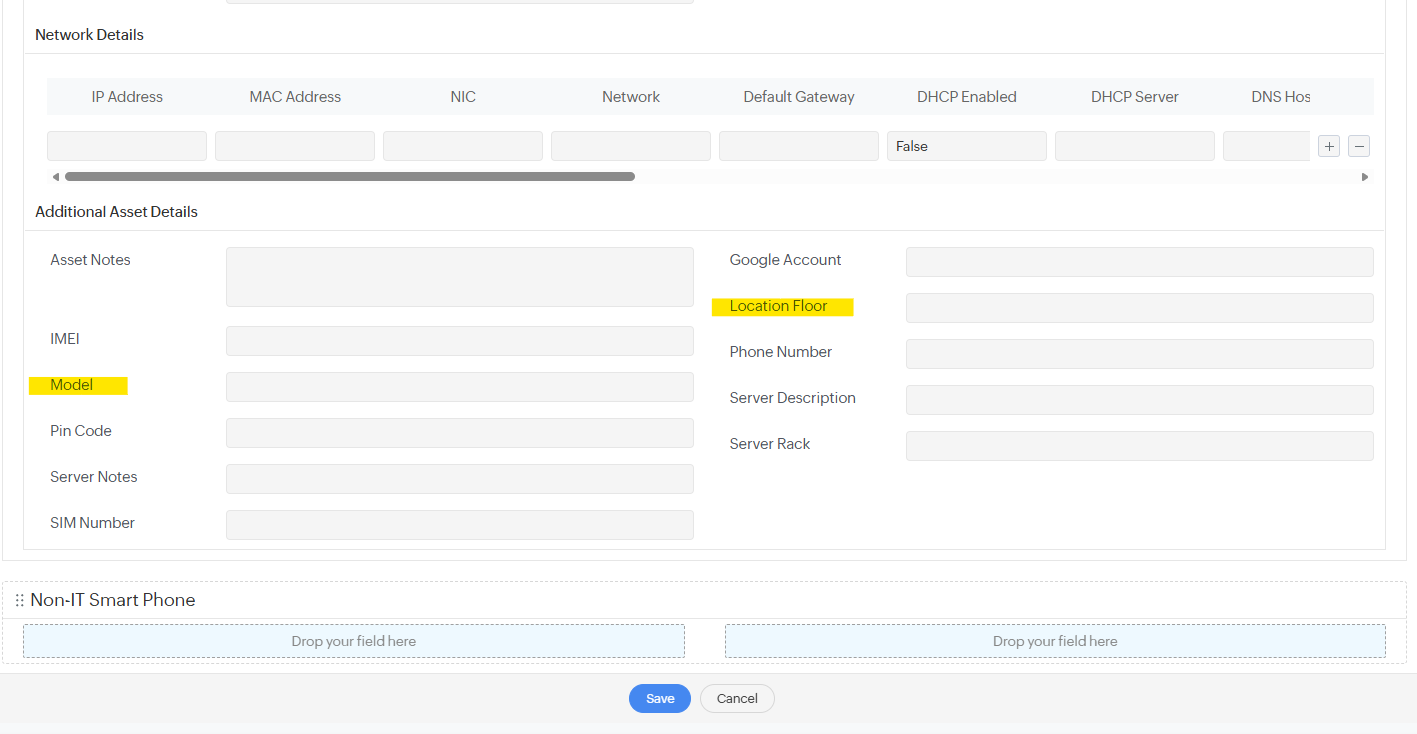Click the 'Server Description' field label
Screen dimensions: 1417x734
coord(793,398)
